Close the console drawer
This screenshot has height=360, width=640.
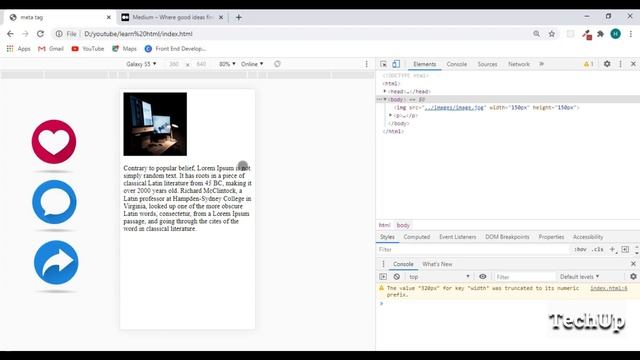pyautogui.click(x=633, y=264)
